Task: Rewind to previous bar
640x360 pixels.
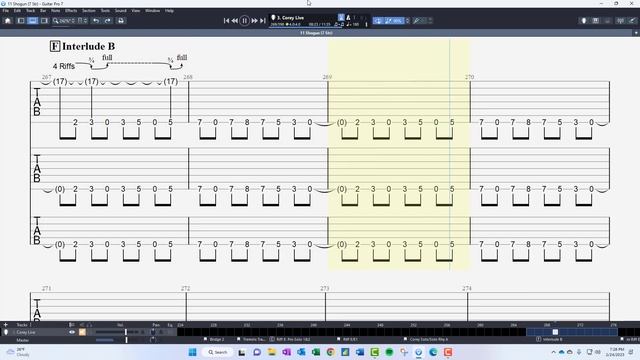Action: click(235, 20)
